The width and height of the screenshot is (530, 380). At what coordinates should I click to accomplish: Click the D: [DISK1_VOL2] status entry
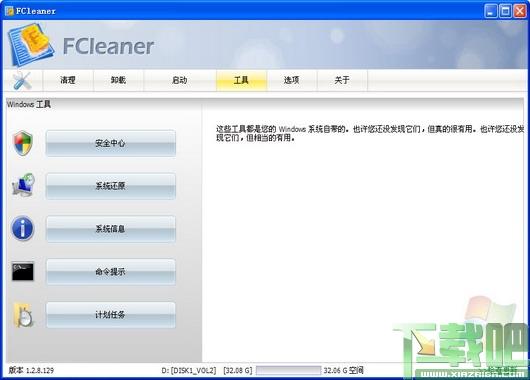[x=189, y=371]
